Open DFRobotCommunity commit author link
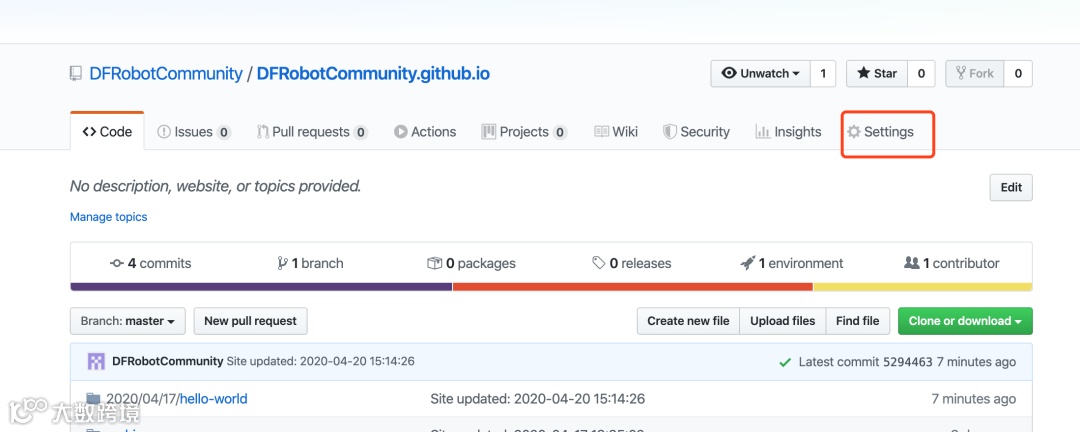The image size is (1080, 432). (x=167, y=362)
